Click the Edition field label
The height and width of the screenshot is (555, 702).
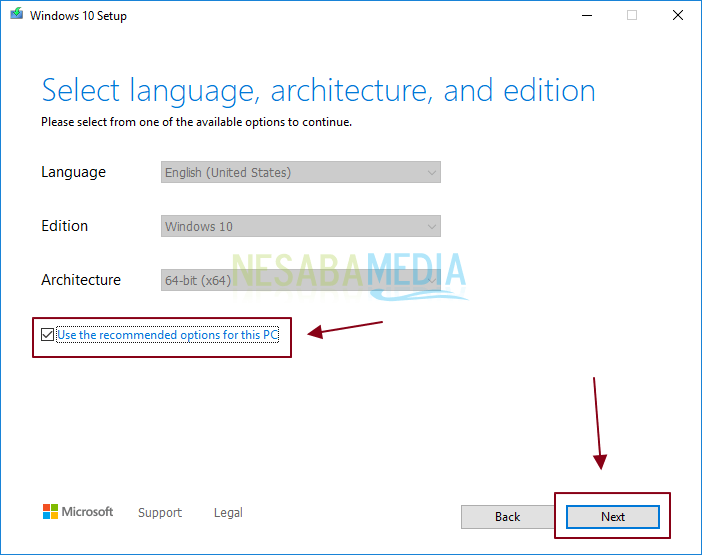pos(64,226)
